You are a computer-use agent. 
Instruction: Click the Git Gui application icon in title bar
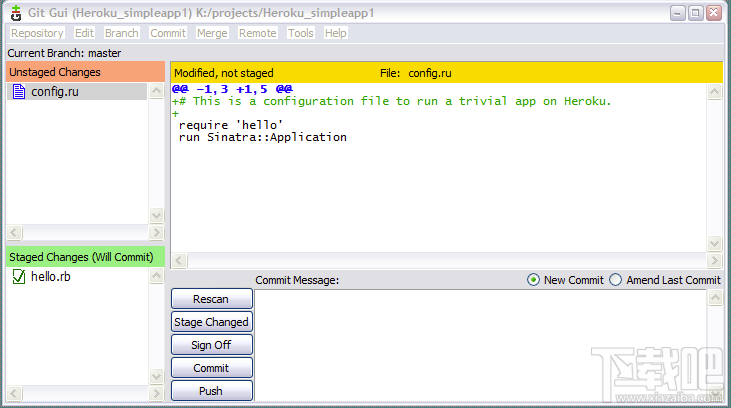[x=16, y=13]
